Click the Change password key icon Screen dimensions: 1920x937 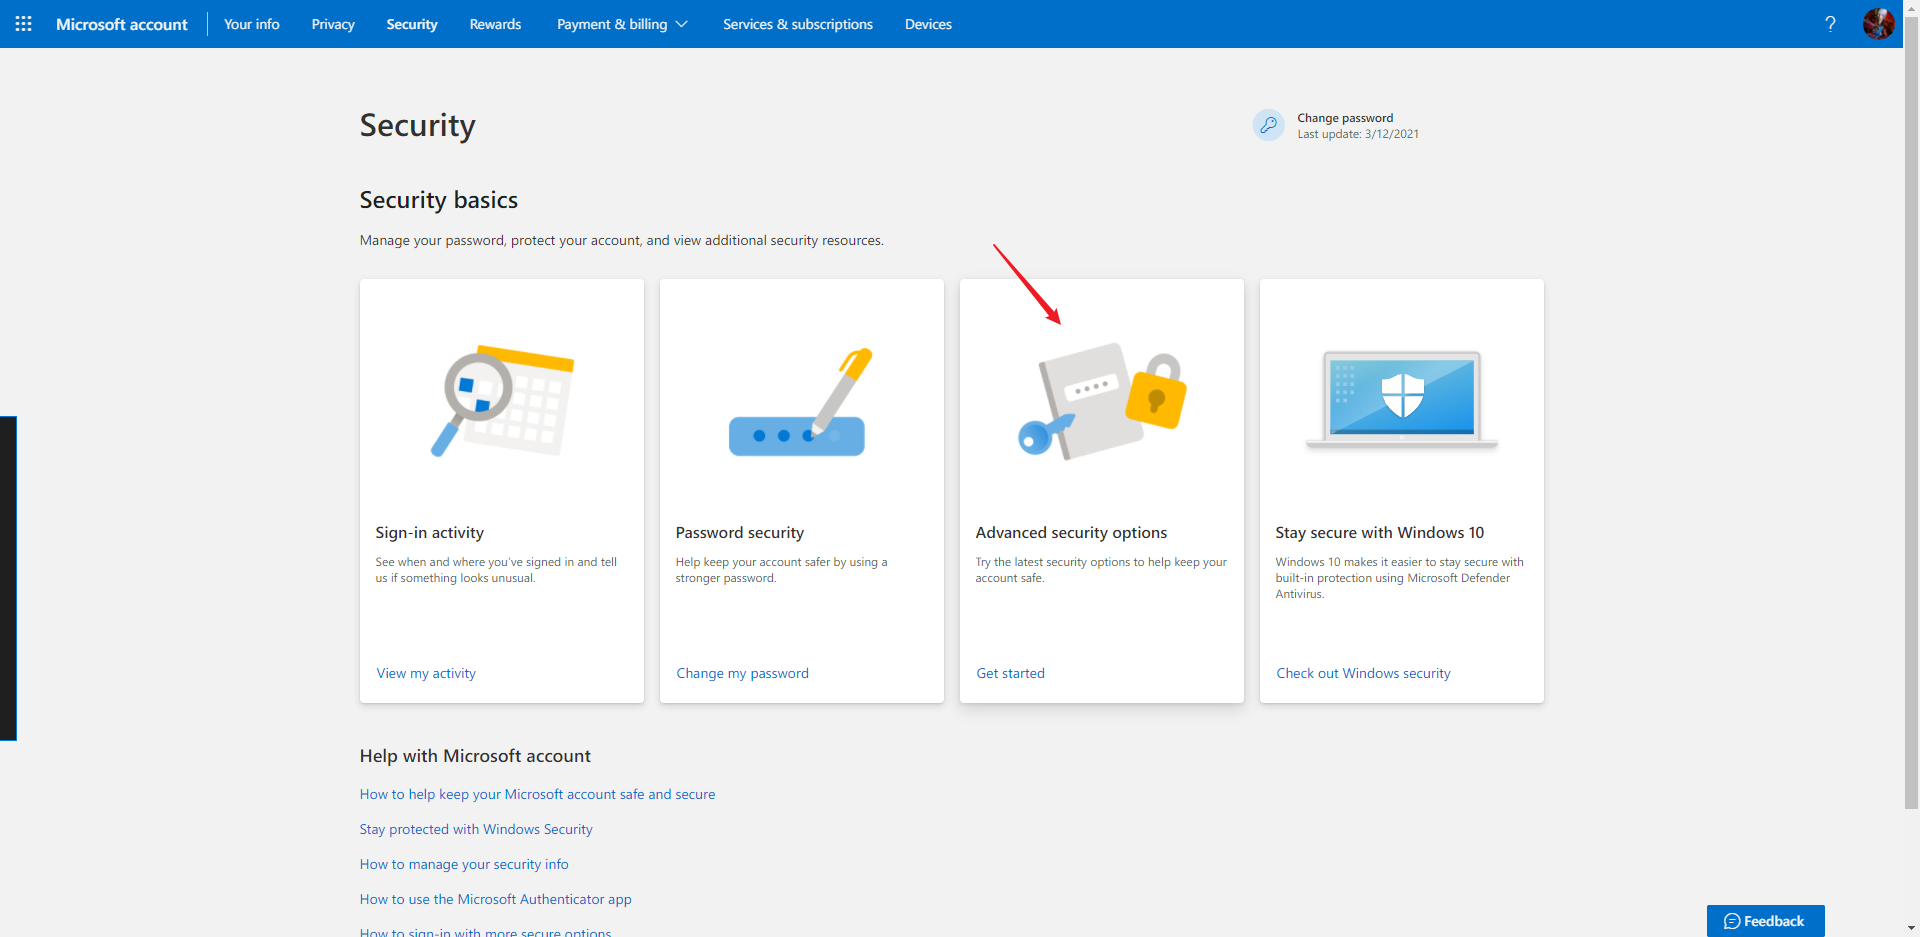click(1267, 124)
